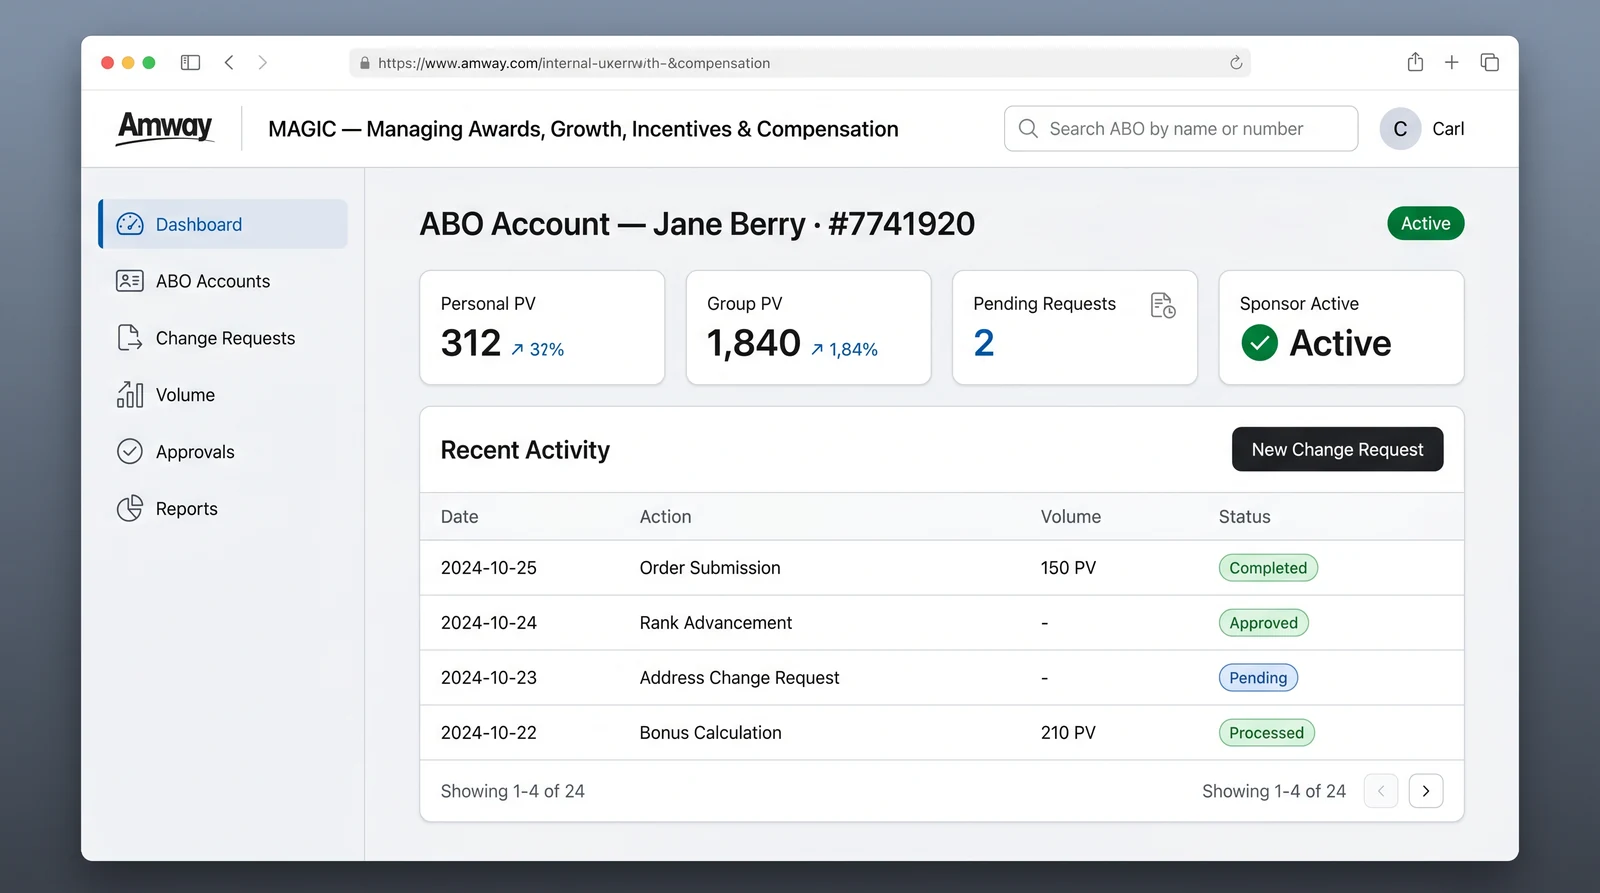Viewport: 1600px width, 893px height.
Task: Click the Processed status badge
Action: tap(1266, 733)
